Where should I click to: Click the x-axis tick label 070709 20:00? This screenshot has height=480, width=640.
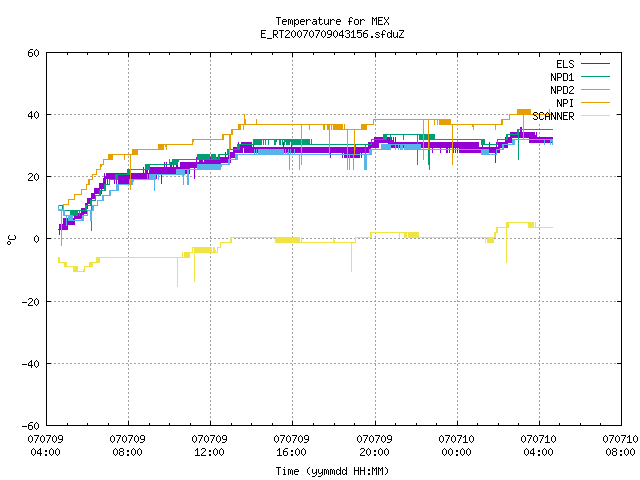point(374,445)
